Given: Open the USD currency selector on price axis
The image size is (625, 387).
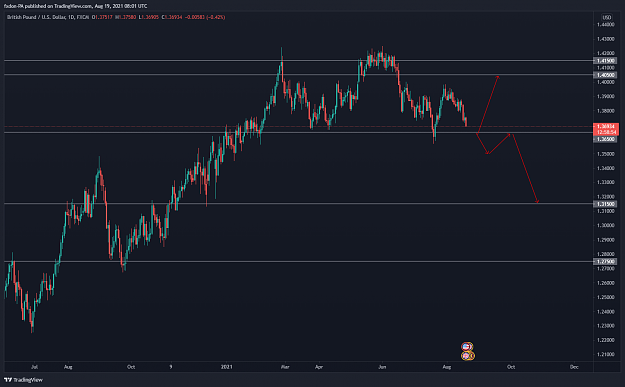Looking at the screenshot, I should coord(606,18).
